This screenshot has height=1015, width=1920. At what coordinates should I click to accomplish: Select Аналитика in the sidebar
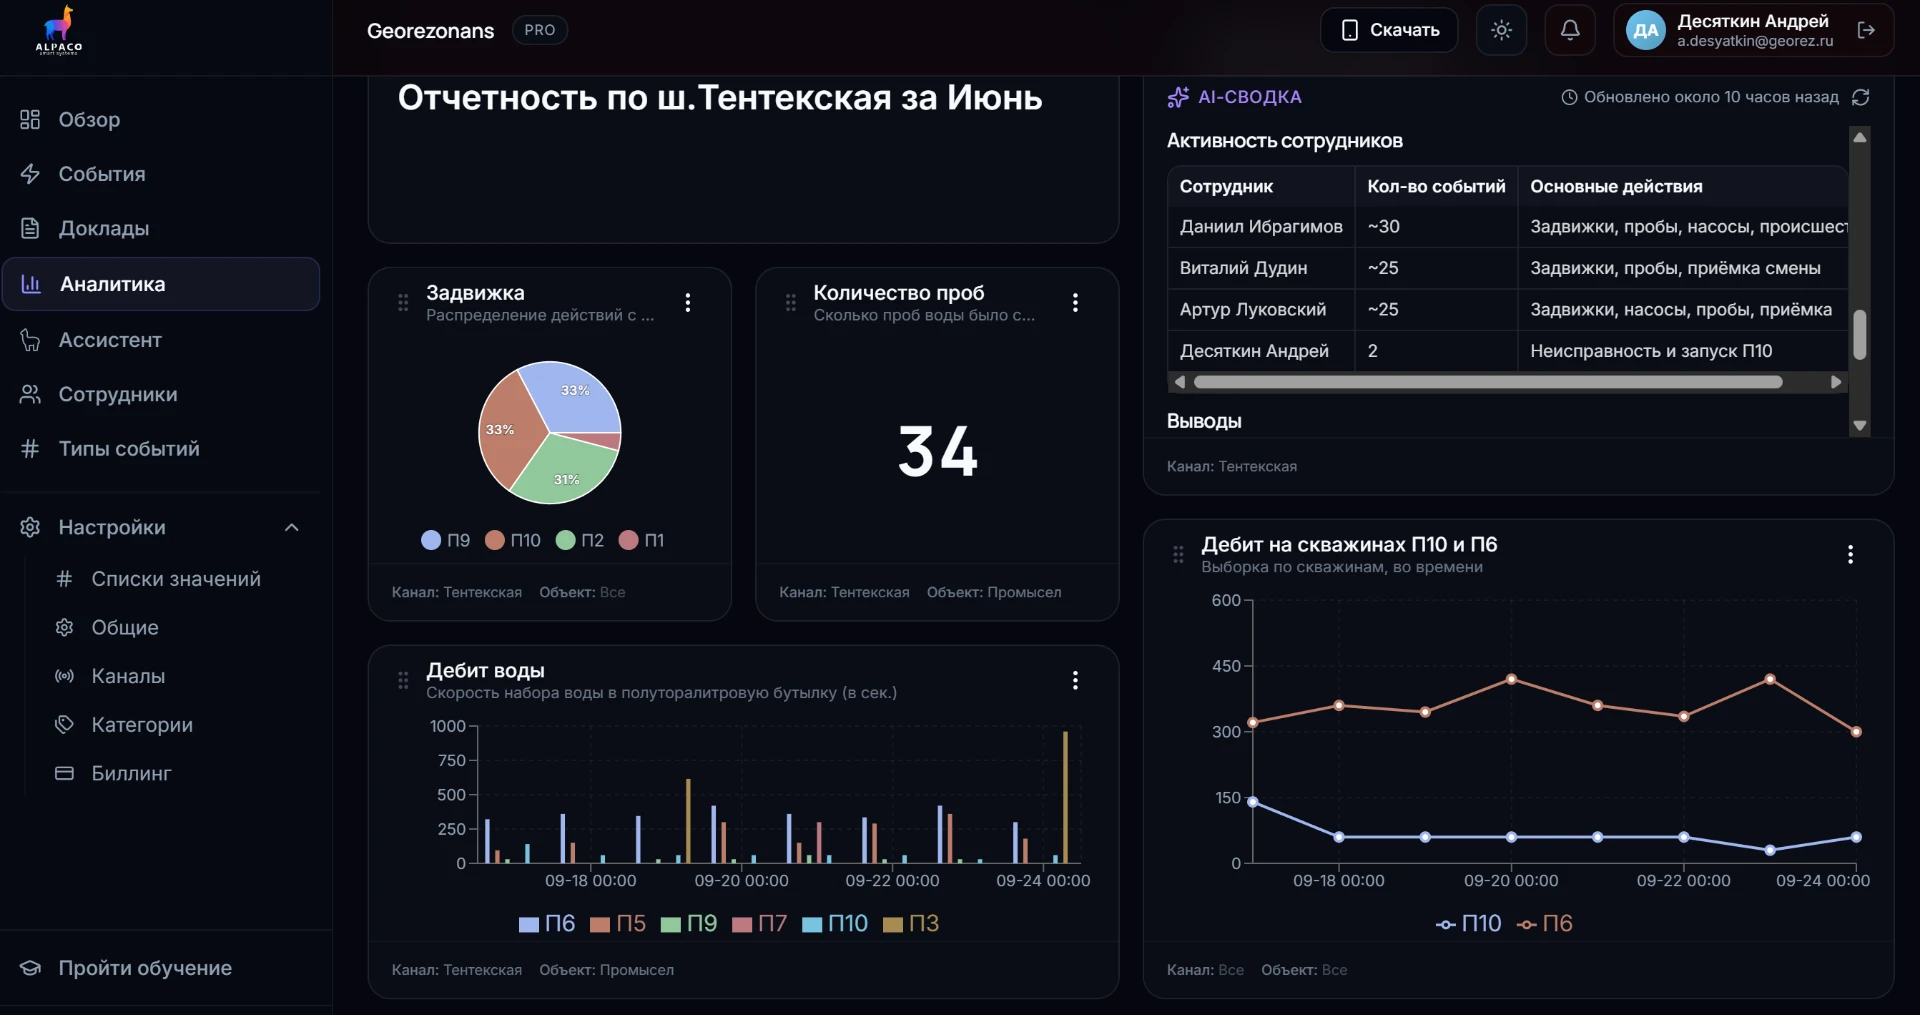tap(160, 284)
